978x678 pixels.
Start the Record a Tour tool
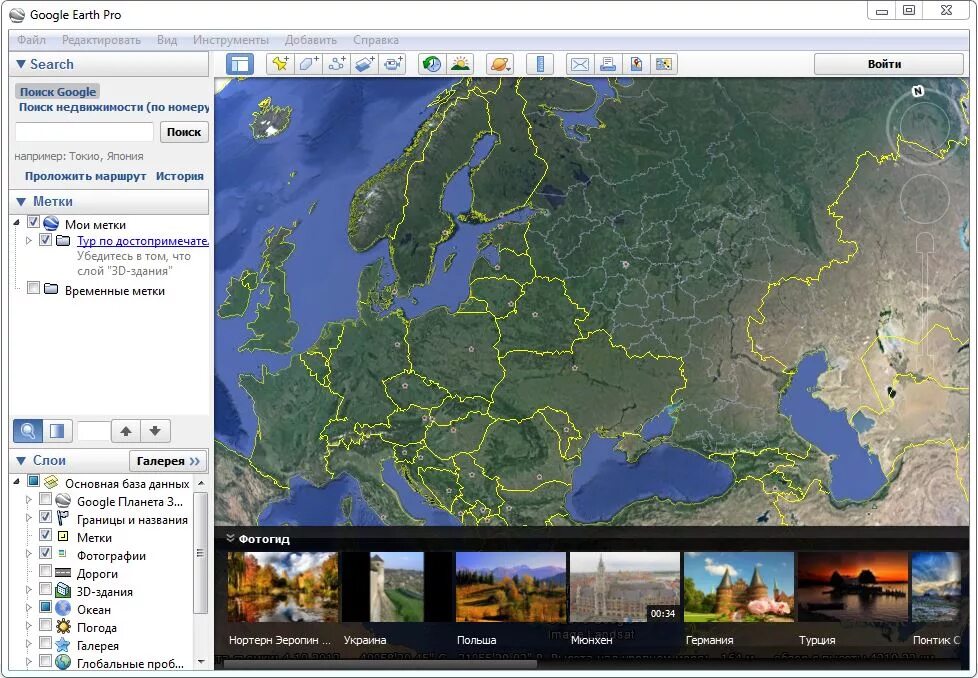[394, 64]
